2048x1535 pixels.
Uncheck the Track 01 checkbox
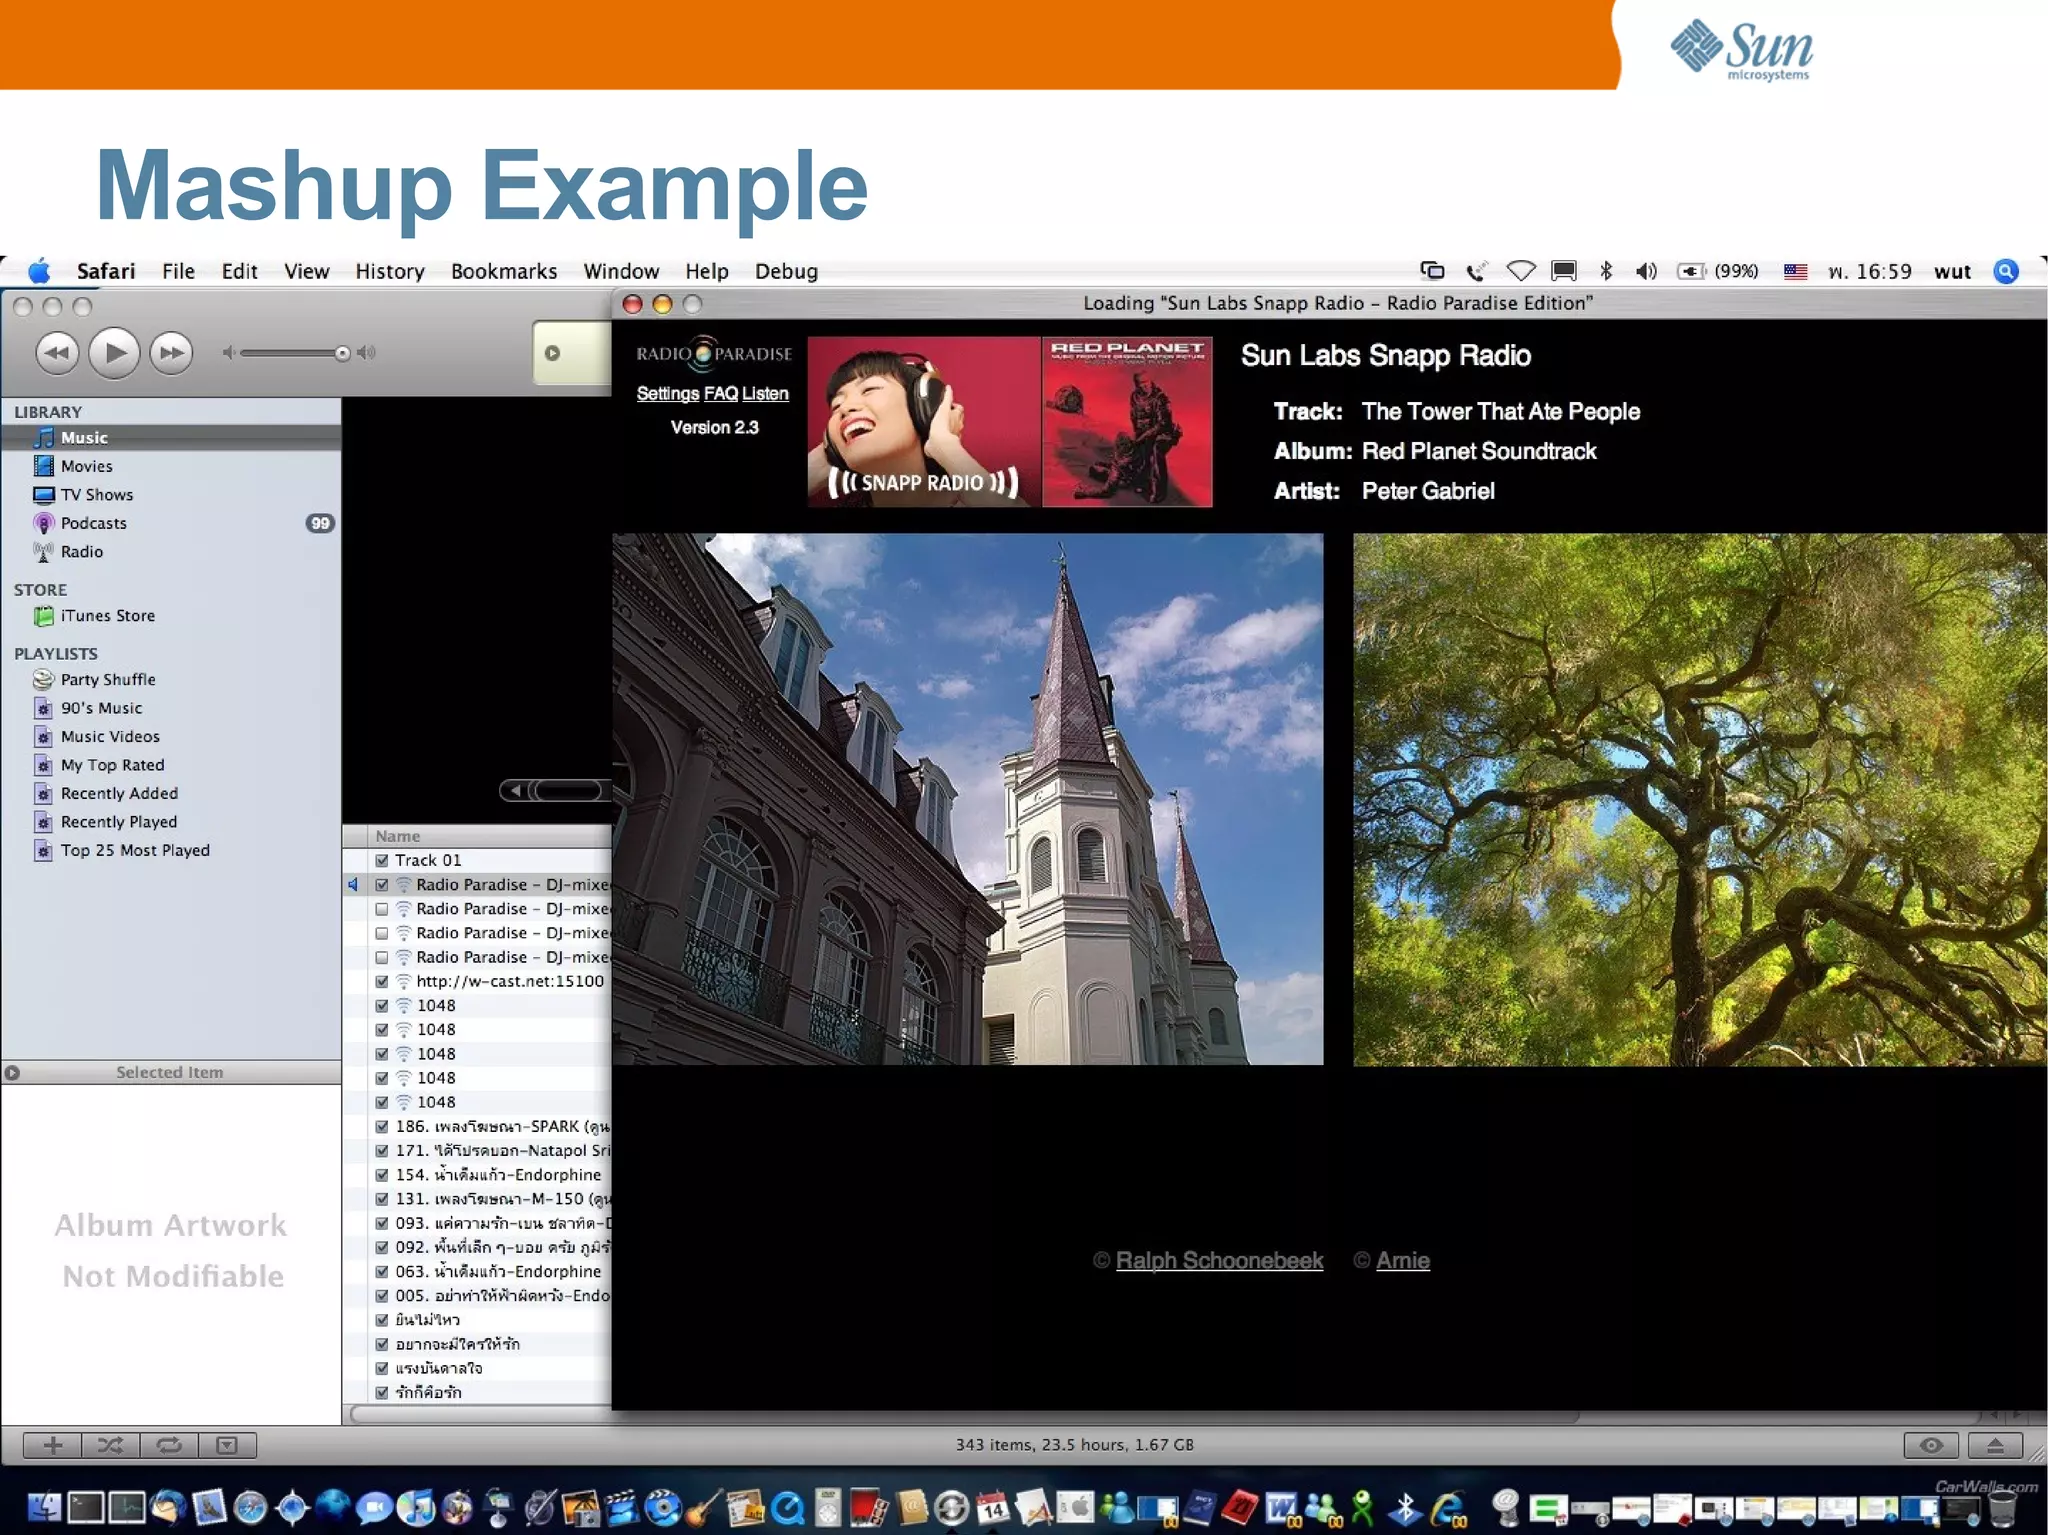382,860
